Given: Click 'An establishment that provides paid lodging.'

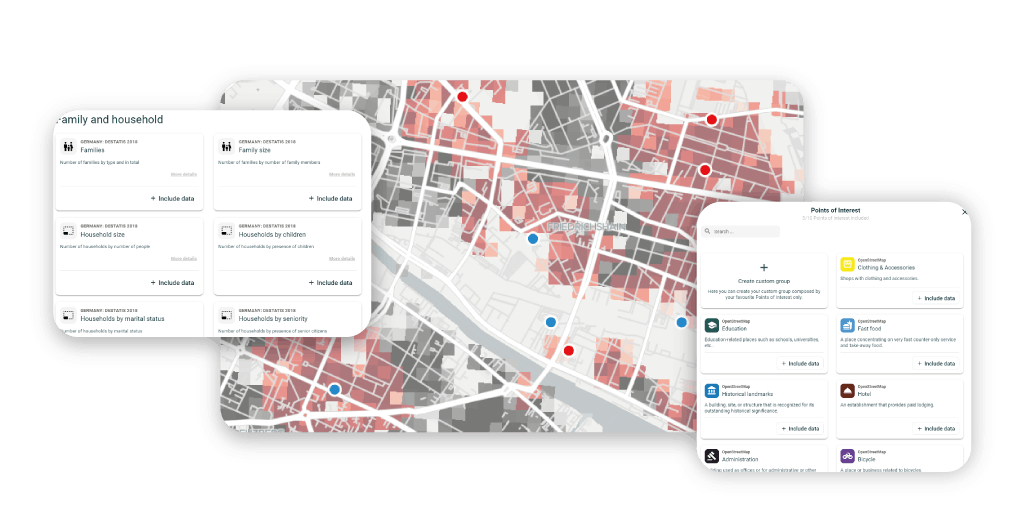Looking at the screenshot, I should [x=889, y=405].
